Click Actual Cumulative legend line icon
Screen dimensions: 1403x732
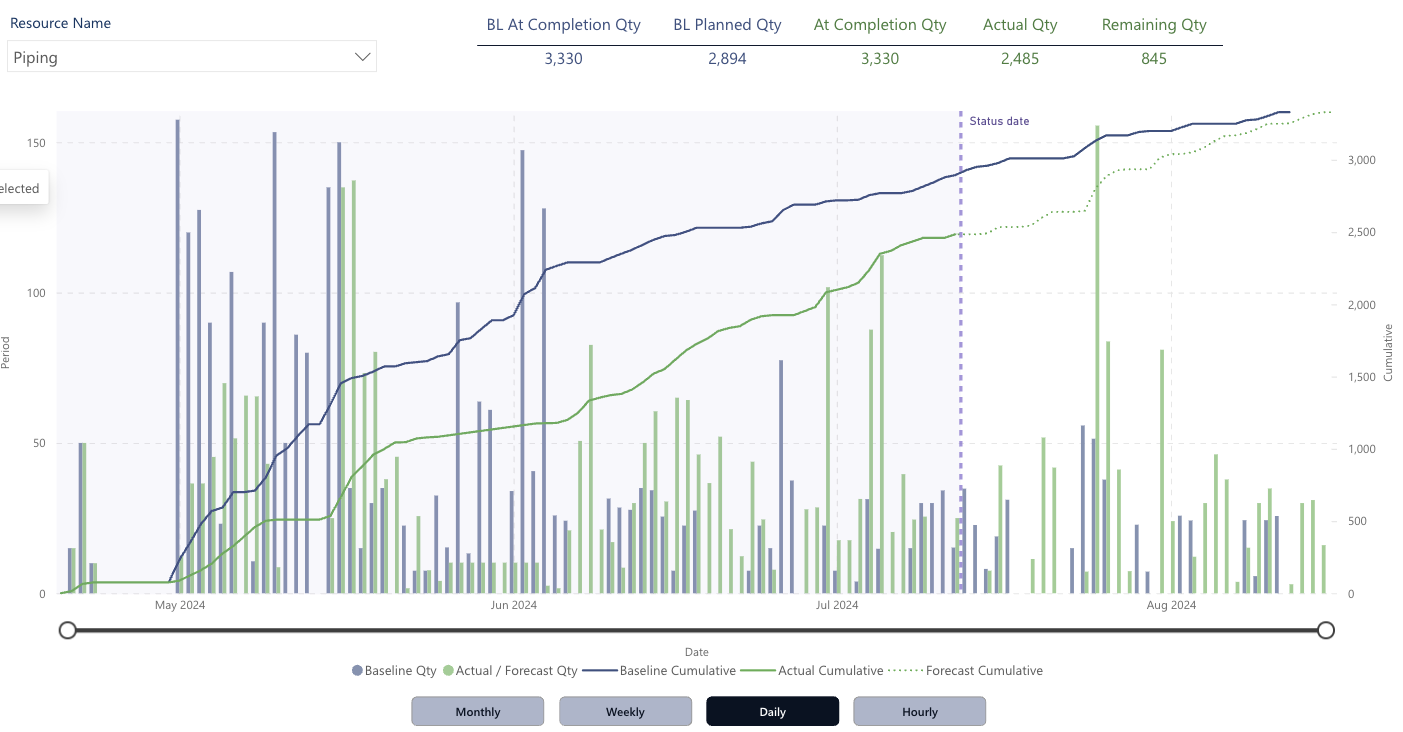click(x=759, y=671)
